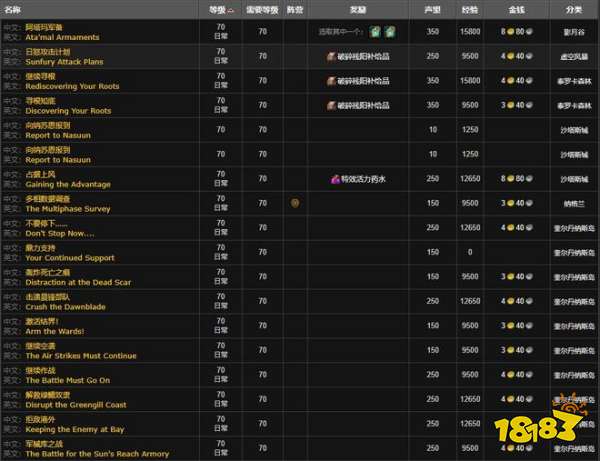
Task: Sort the table by the 名称 column header
Action: point(14,9)
